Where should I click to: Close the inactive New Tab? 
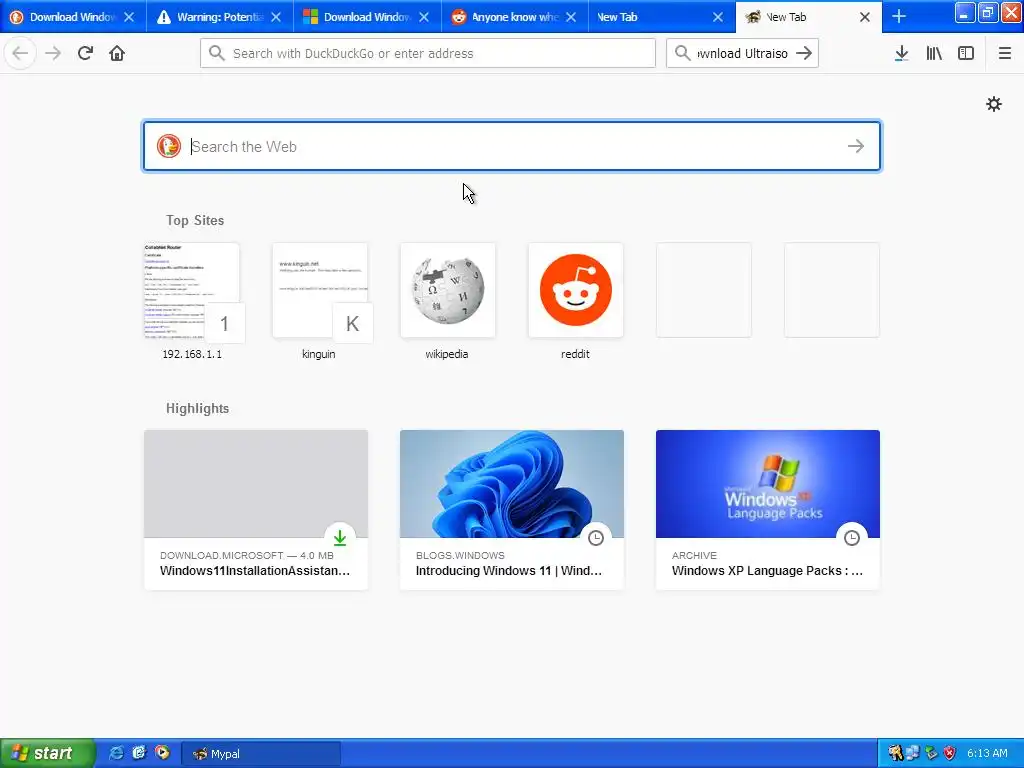pyautogui.click(x=718, y=17)
